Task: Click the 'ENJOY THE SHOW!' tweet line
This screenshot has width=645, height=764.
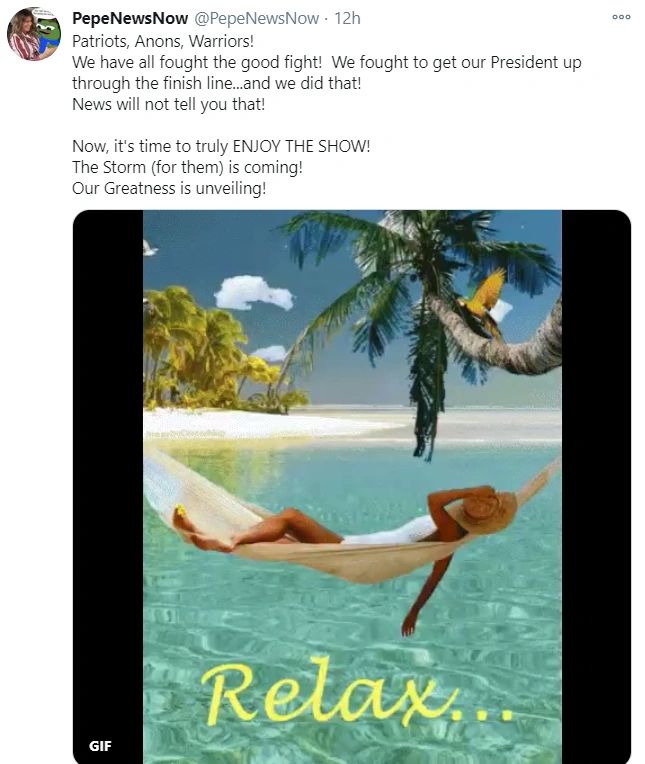Action: pyautogui.click(x=221, y=146)
